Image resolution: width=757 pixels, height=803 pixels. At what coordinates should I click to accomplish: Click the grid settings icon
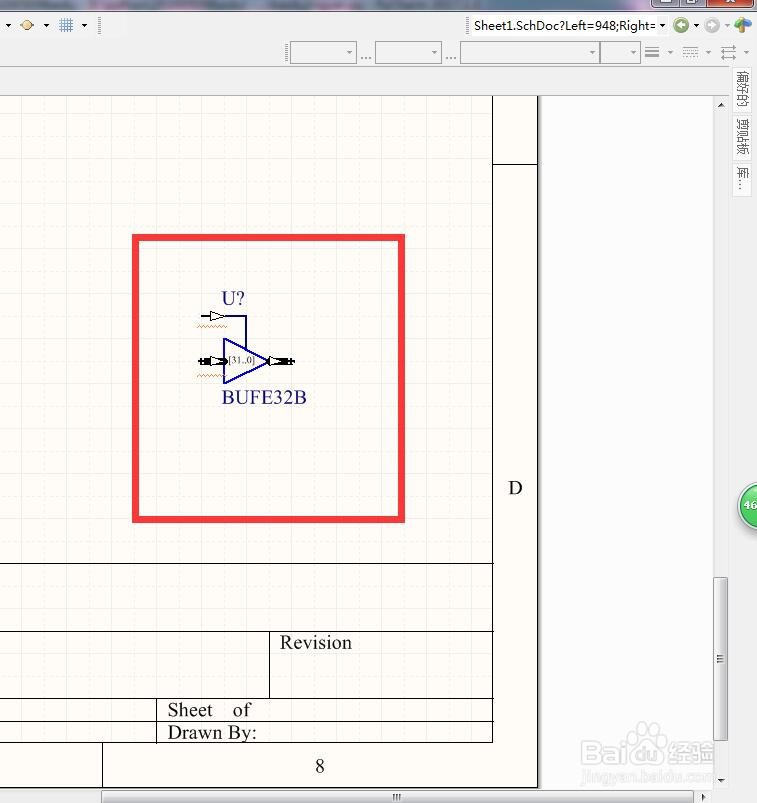pyautogui.click(x=66, y=25)
